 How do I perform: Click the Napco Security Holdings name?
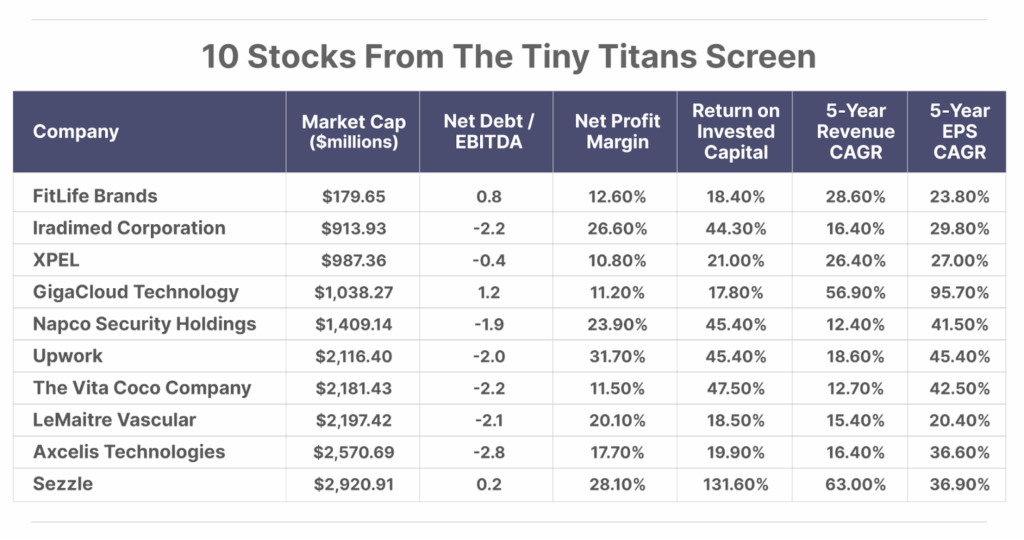(x=144, y=324)
